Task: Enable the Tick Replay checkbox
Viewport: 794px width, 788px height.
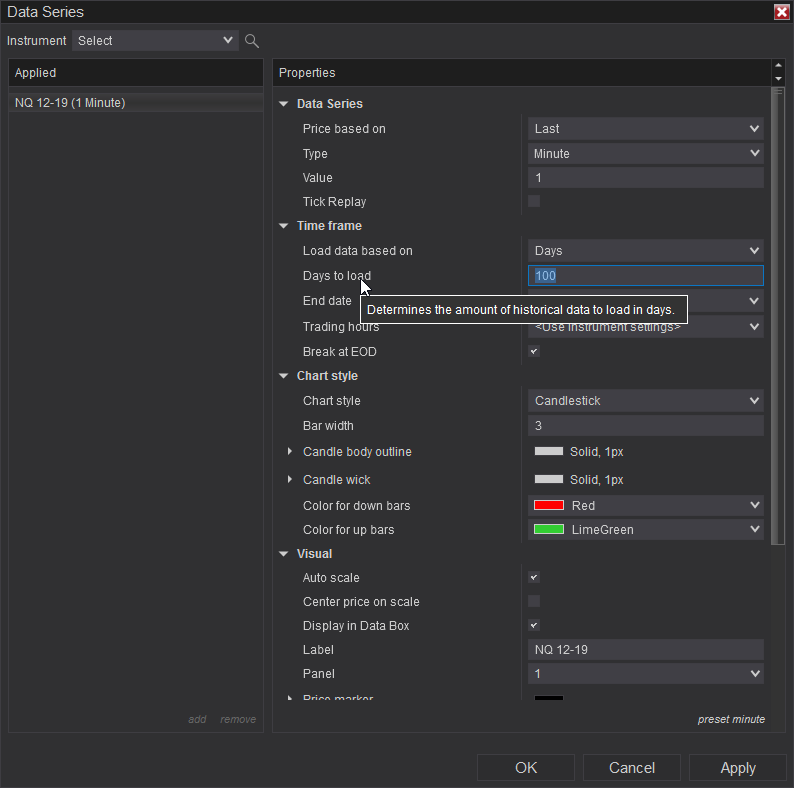Action: 534,201
